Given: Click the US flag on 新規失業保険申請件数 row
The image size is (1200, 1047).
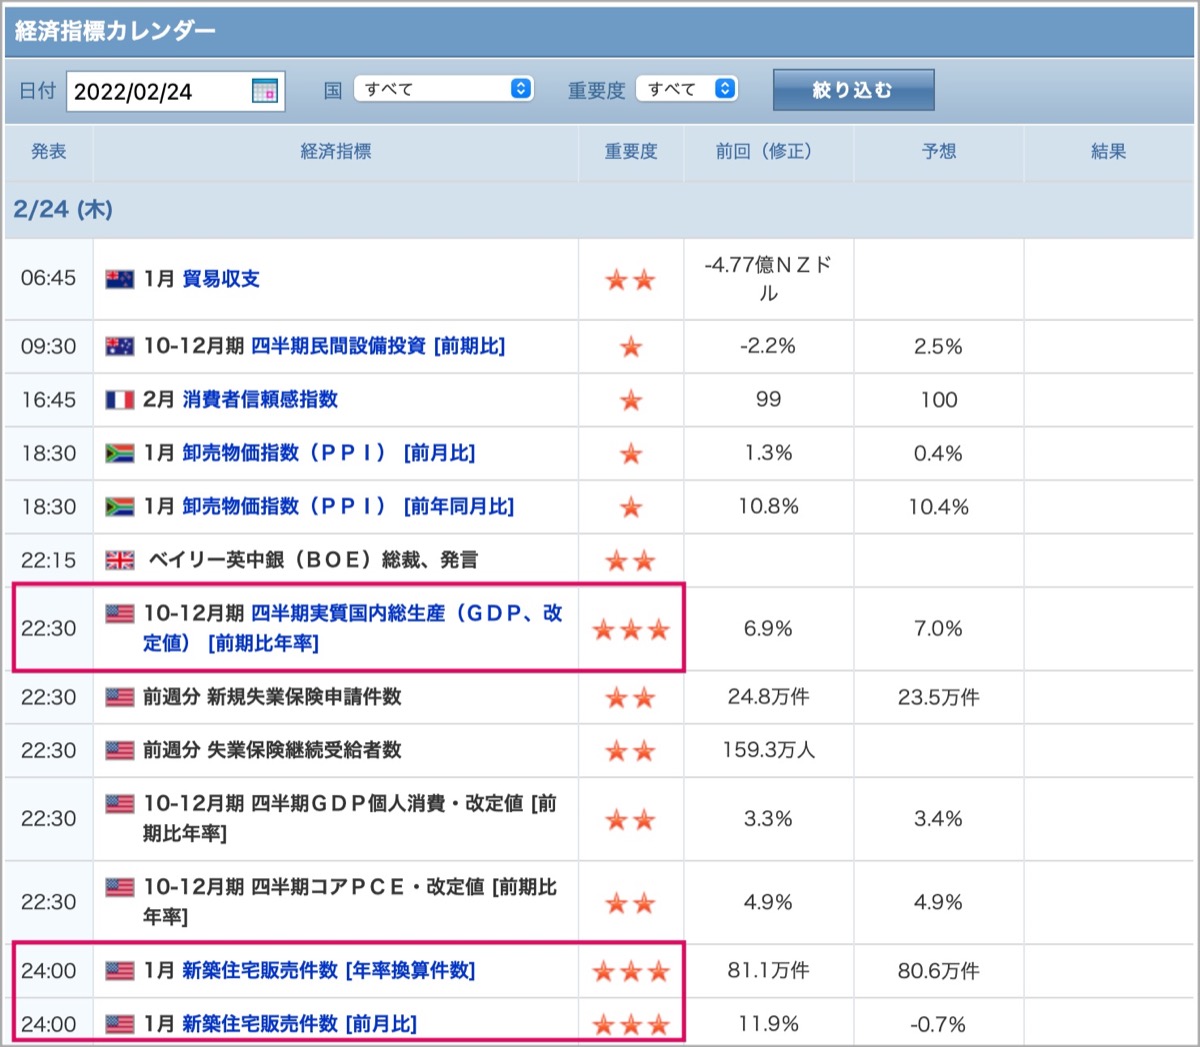Looking at the screenshot, I should [120, 697].
